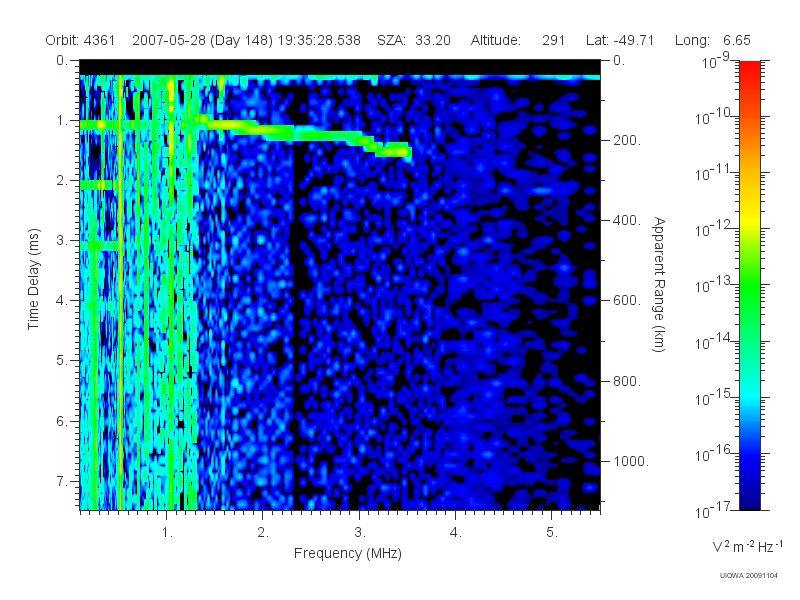
Task: Click the '800.' apparent range tick label
Action: (627, 381)
